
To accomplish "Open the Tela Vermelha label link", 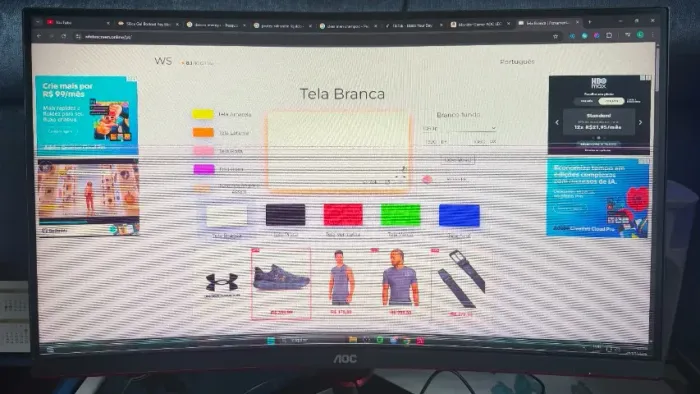I will tap(342, 234).
